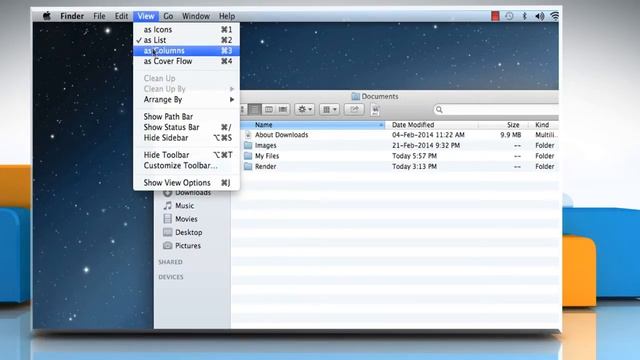The width and height of the screenshot is (640, 360).
Task: Open the Apple menu
Action: (47, 16)
